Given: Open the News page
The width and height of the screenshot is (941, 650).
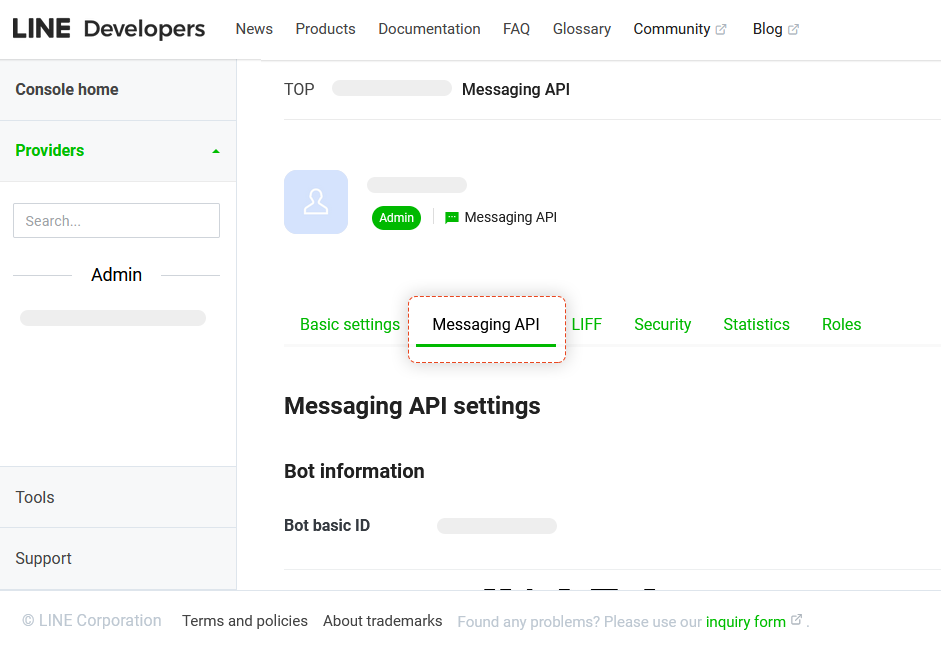Looking at the screenshot, I should point(254,29).
